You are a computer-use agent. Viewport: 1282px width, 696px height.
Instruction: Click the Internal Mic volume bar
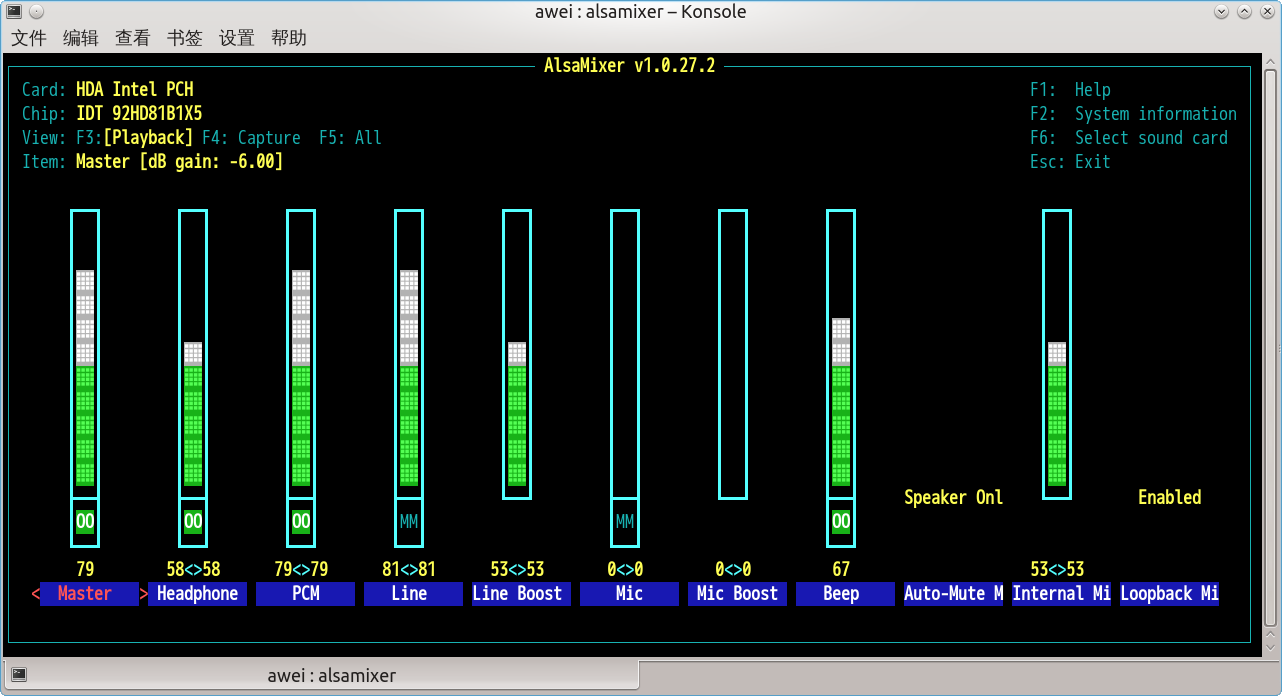tap(1057, 354)
